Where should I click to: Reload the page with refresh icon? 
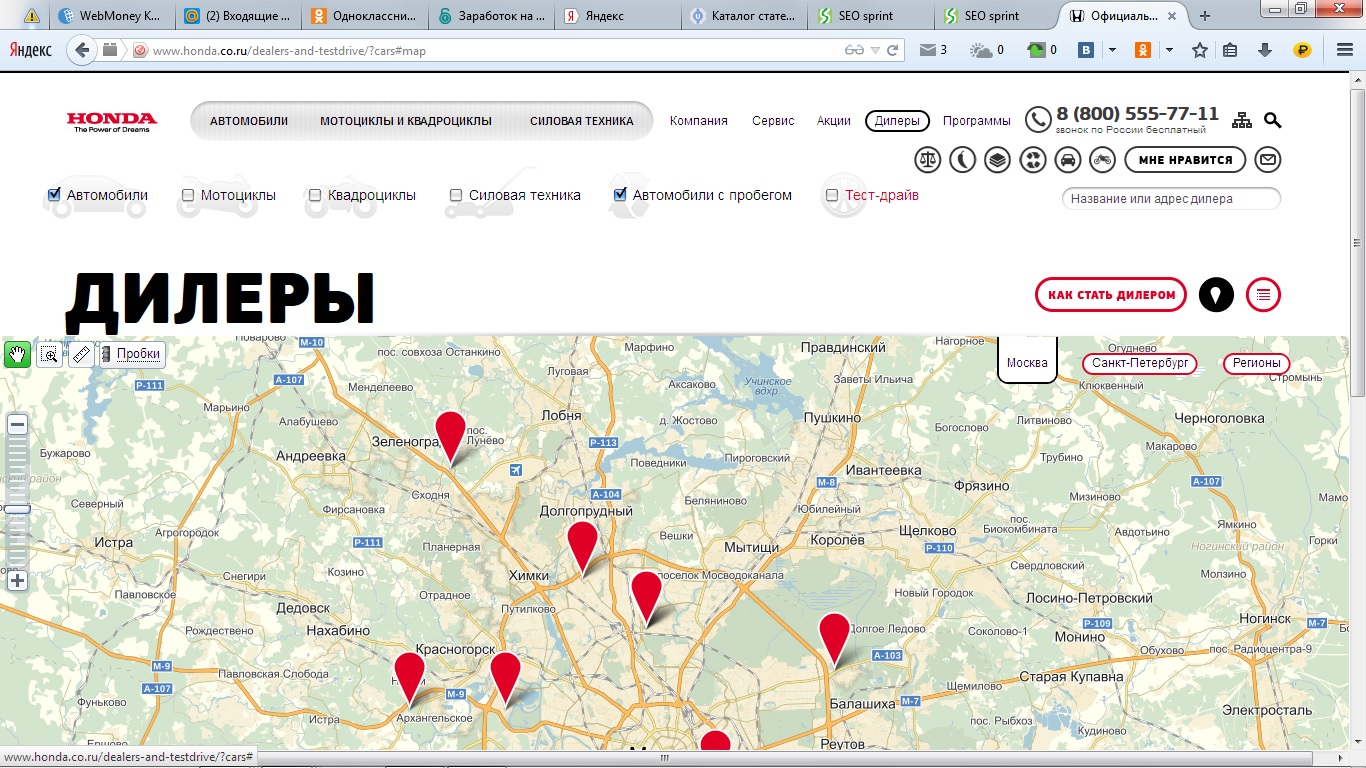893,50
